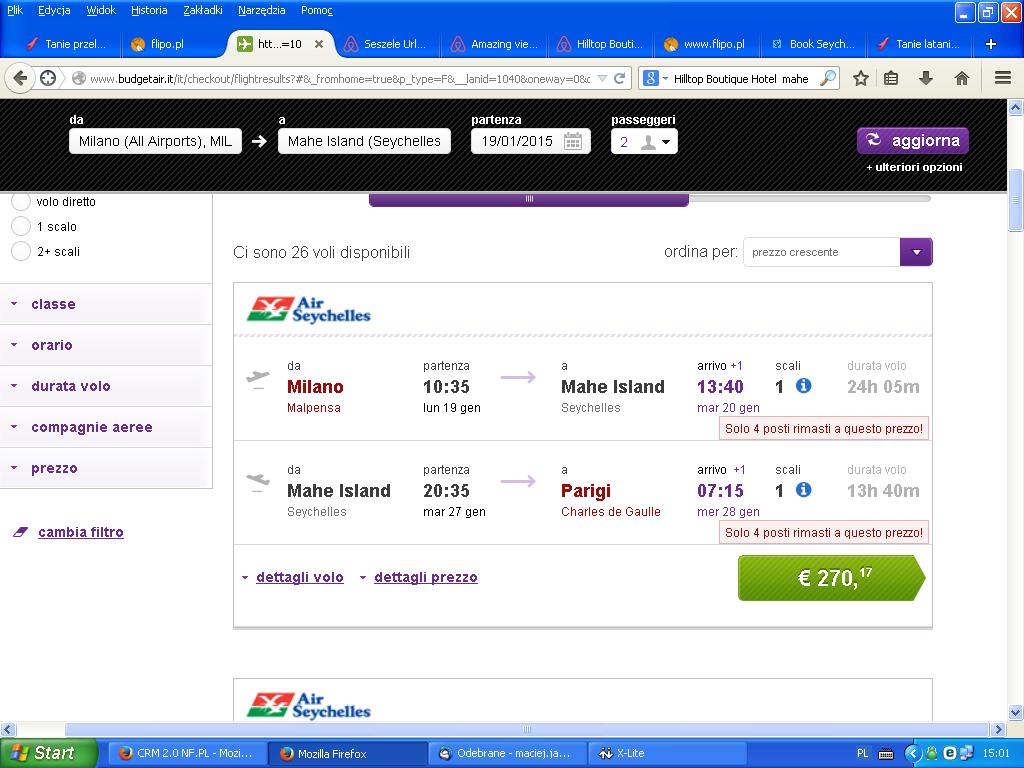This screenshot has height=768, width=1024.
Task: Click the vertical scrollbar thumb
Action: [1016, 200]
